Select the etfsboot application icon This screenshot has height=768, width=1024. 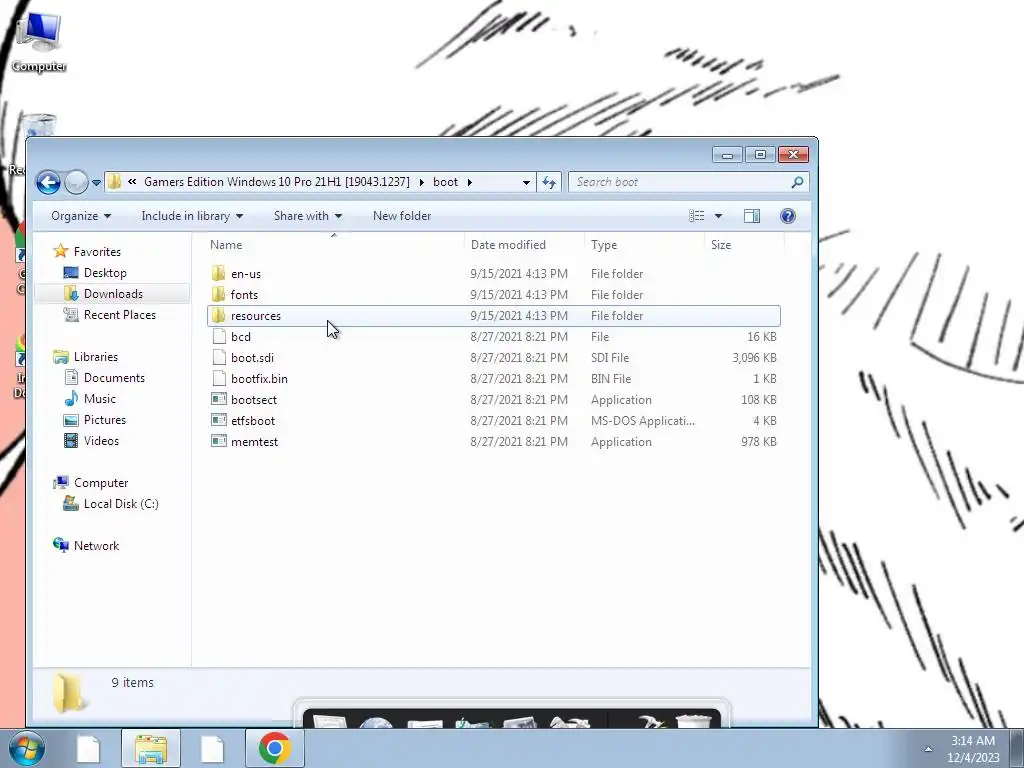(219, 420)
